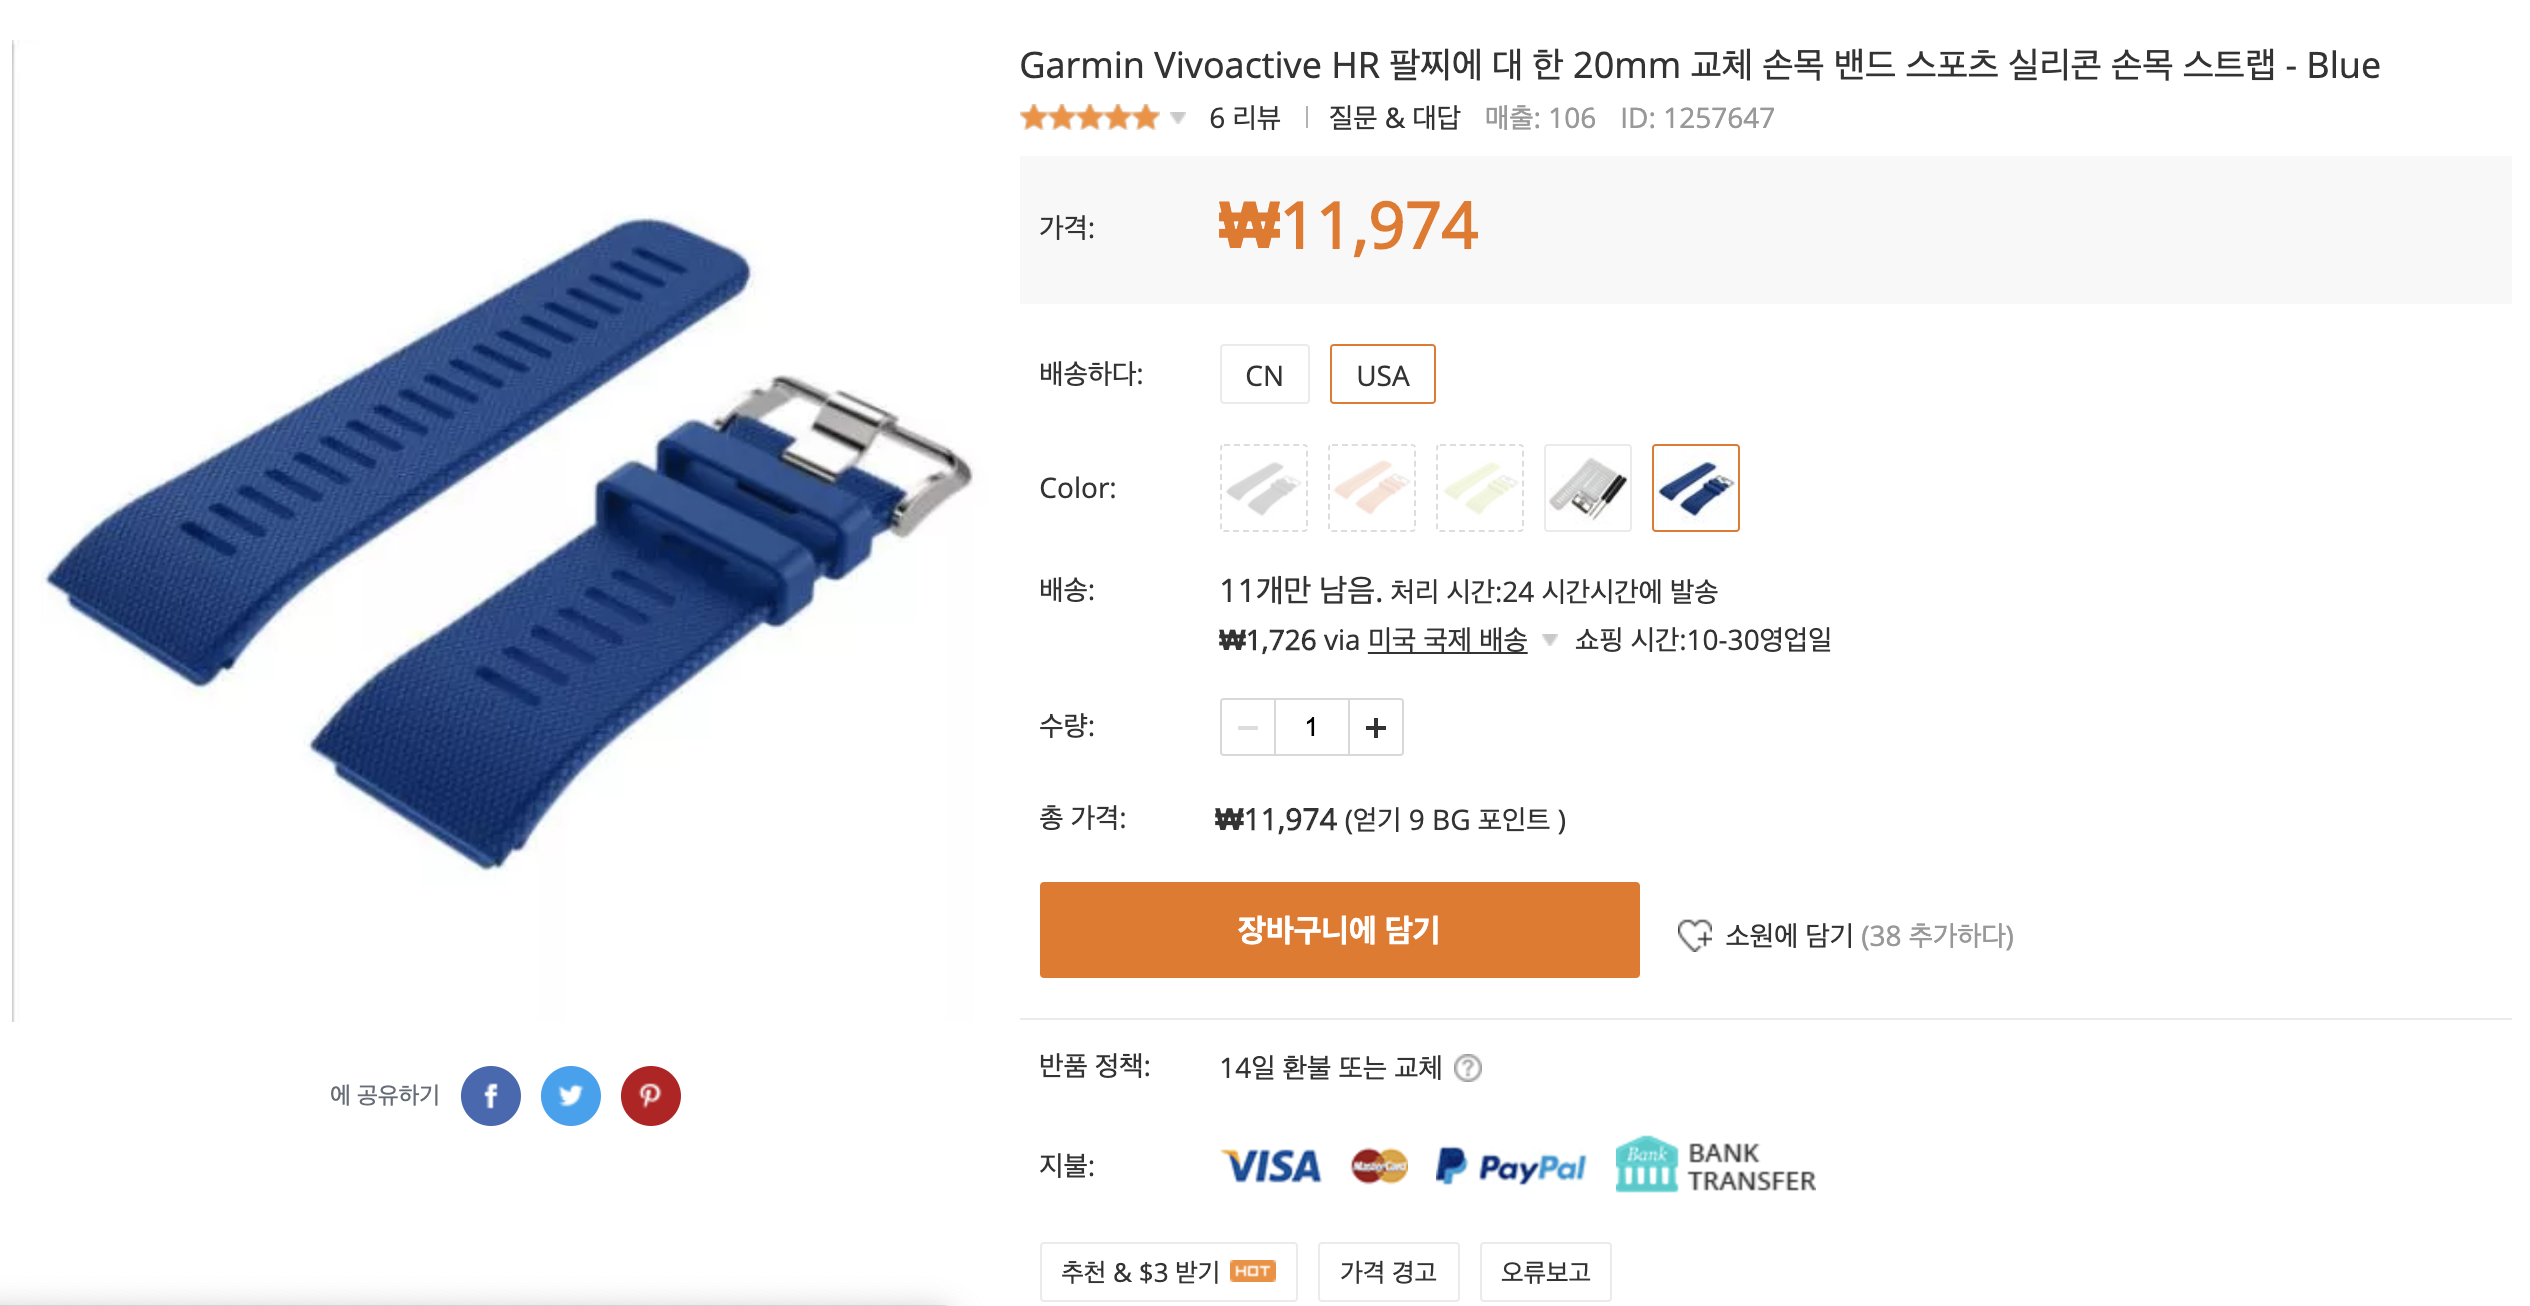
Task: Expand the star rating dropdown arrow
Action: pyautogui.click(x=1178, y=118)
